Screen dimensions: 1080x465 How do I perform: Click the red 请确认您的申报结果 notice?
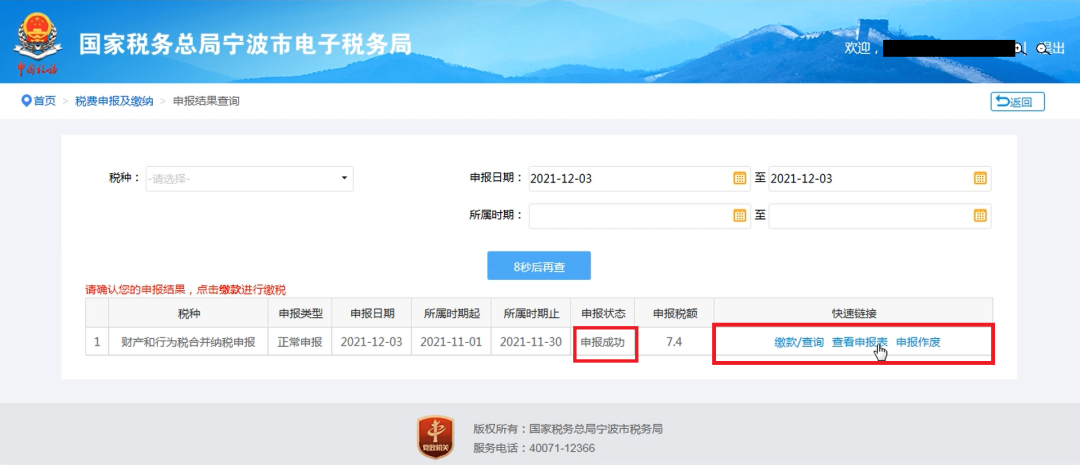click(x=185, y=290)
